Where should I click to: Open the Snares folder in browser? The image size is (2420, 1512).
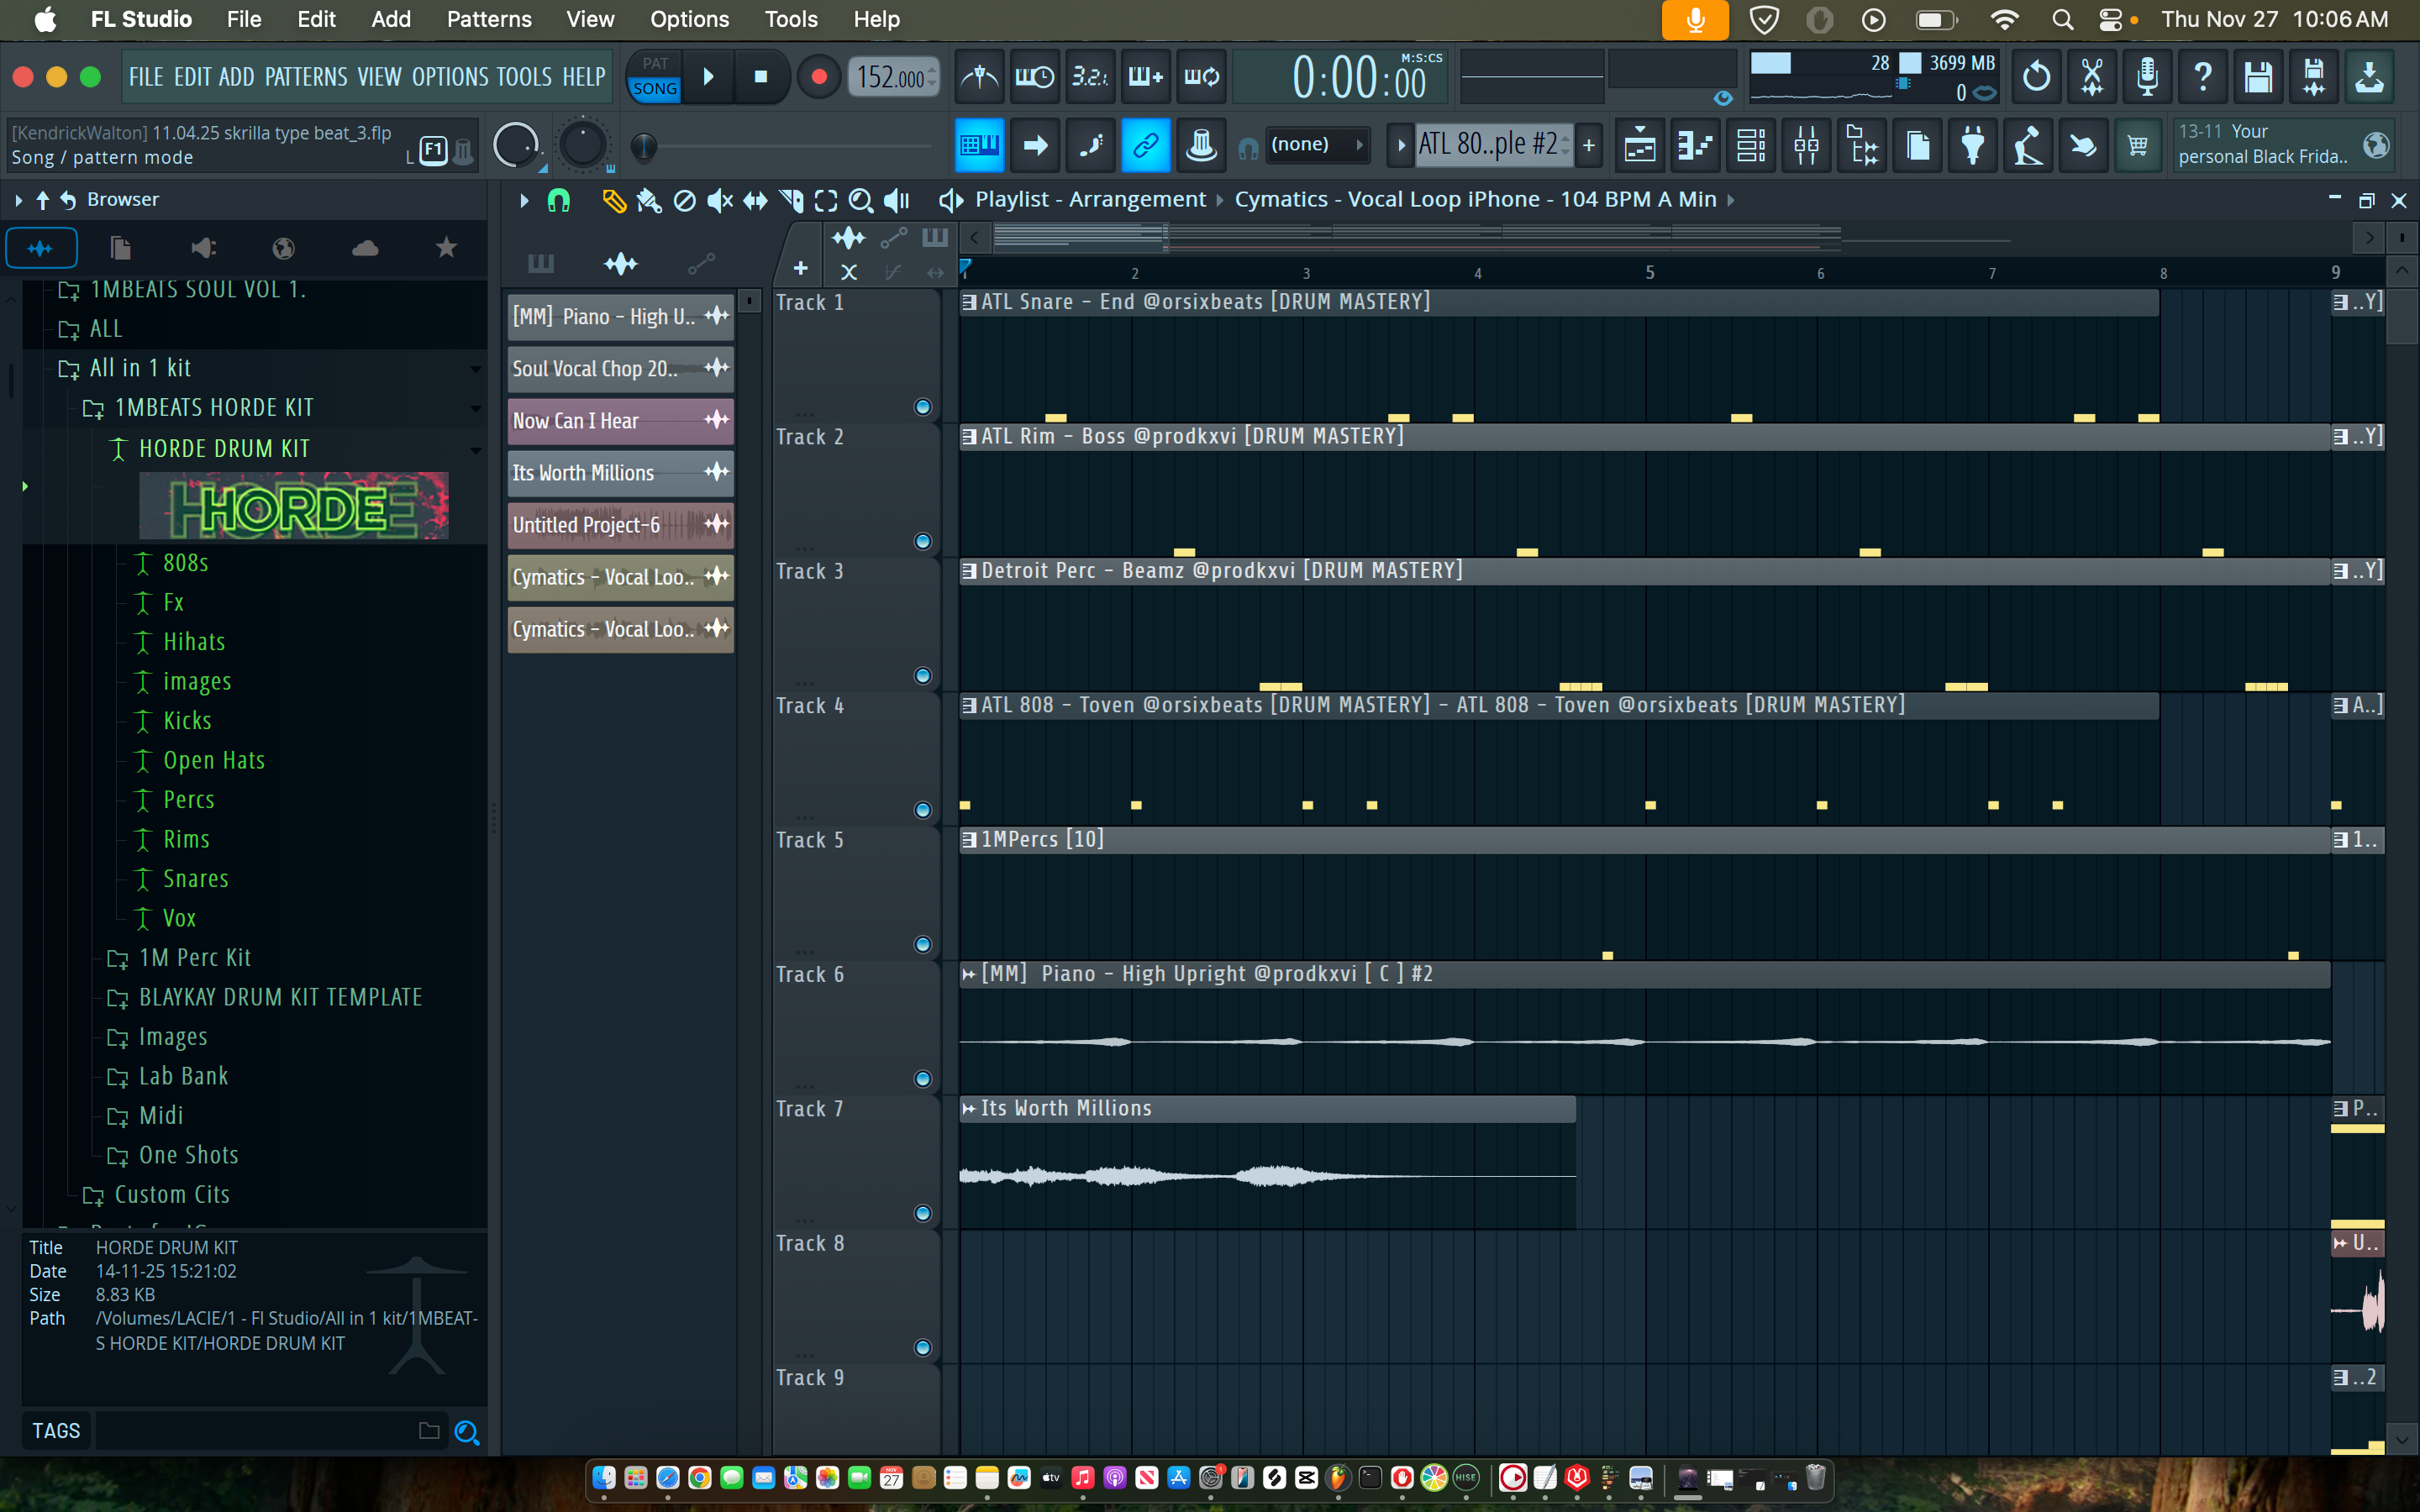tap(196, 878)
